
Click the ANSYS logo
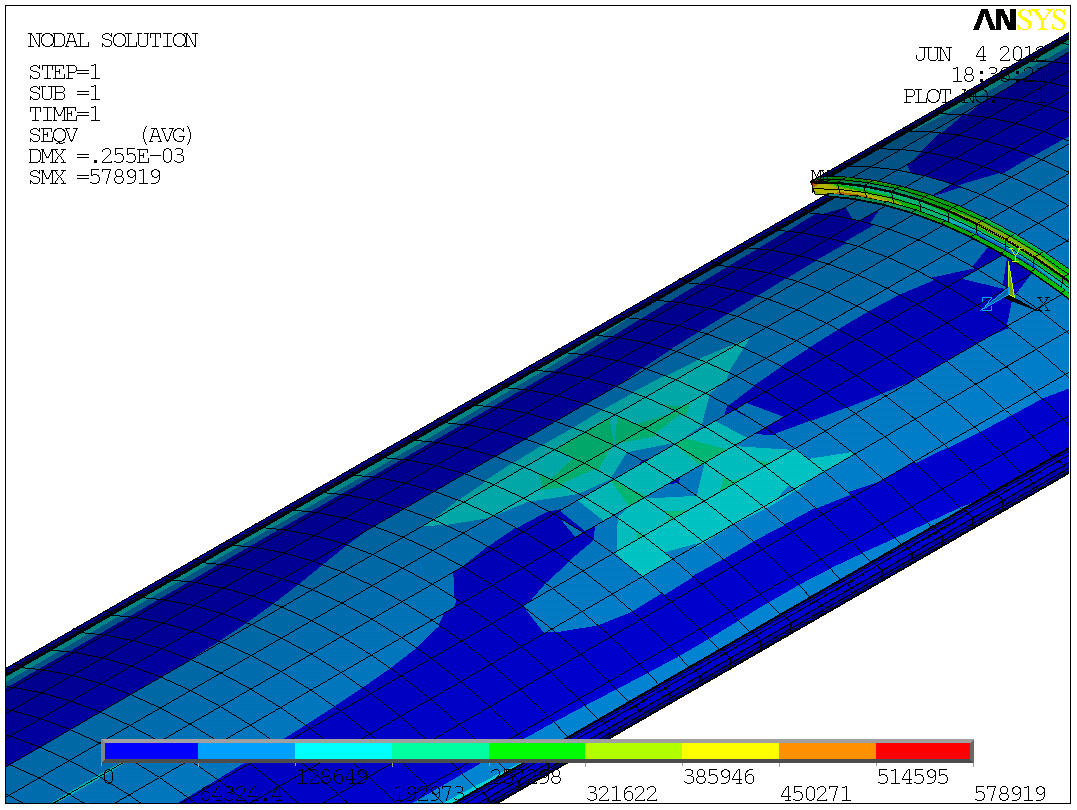(x=1020, y=20)
